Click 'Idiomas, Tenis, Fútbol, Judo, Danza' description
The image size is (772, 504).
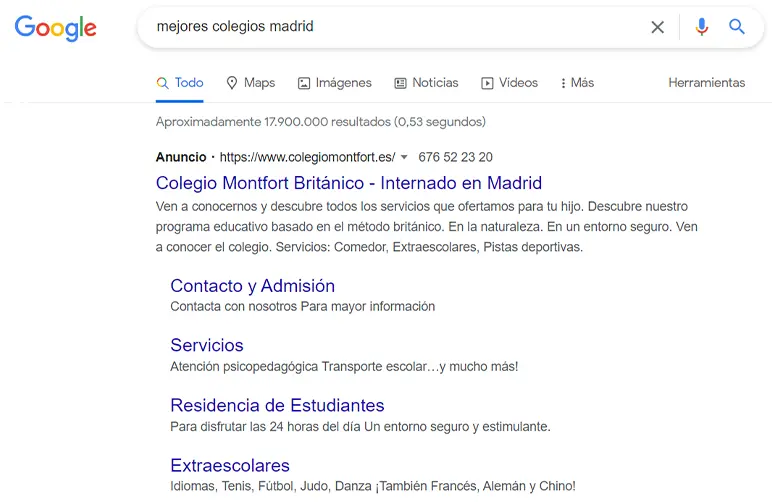click(373, 486)
